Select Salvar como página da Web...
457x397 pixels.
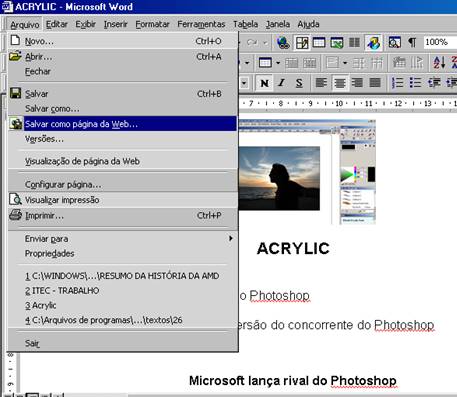pos(123,124)
